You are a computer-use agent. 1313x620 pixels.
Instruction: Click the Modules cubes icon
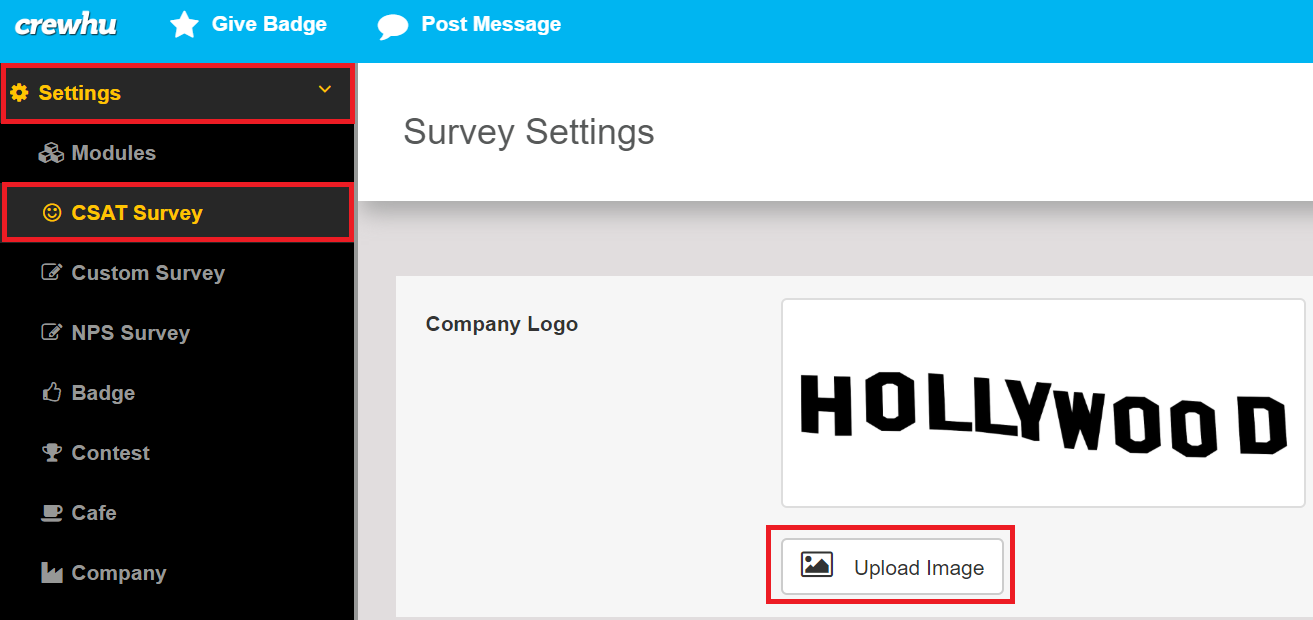tap(51, 153)
